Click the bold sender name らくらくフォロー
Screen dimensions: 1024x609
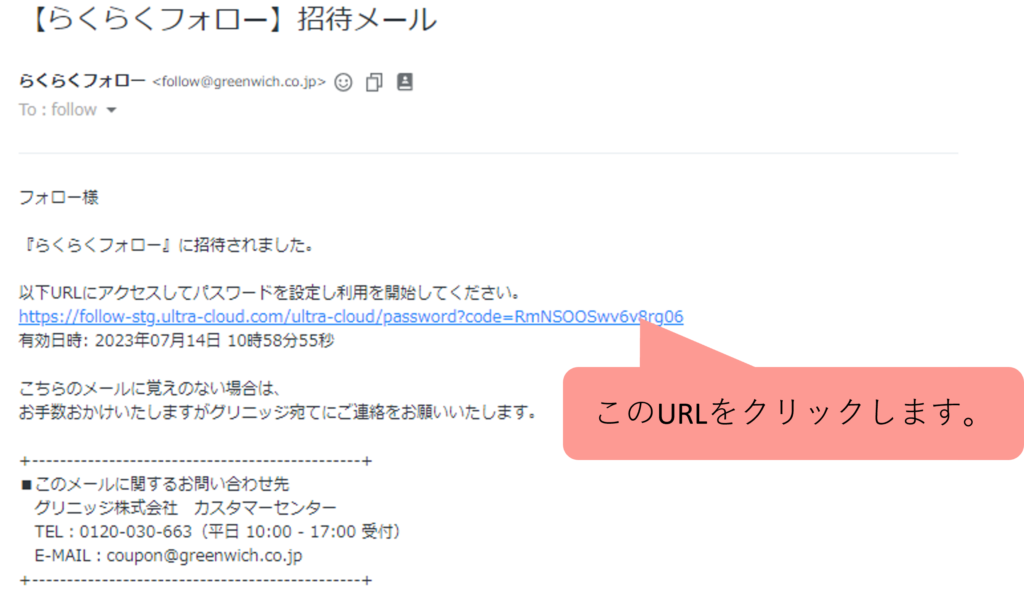[82, 81]
